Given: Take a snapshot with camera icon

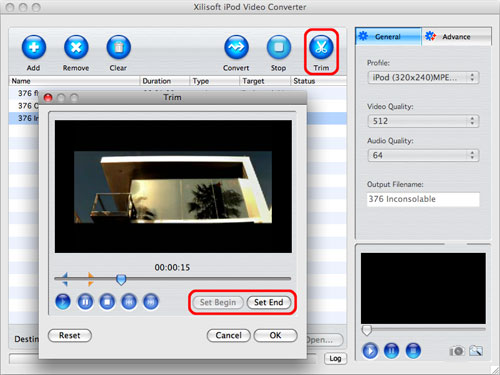Looking at the screenshot, I should click(456, 351).
